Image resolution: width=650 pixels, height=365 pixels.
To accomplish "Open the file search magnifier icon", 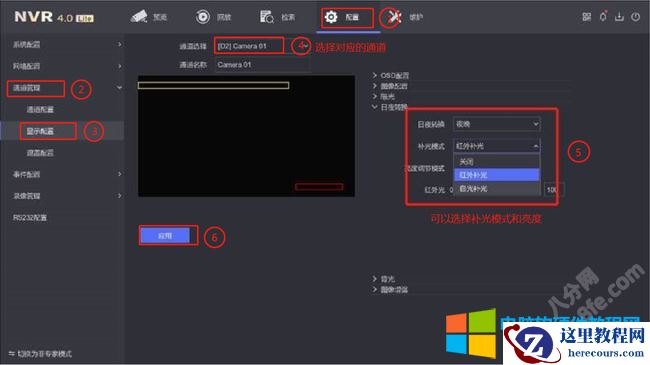I will (267, 17).
